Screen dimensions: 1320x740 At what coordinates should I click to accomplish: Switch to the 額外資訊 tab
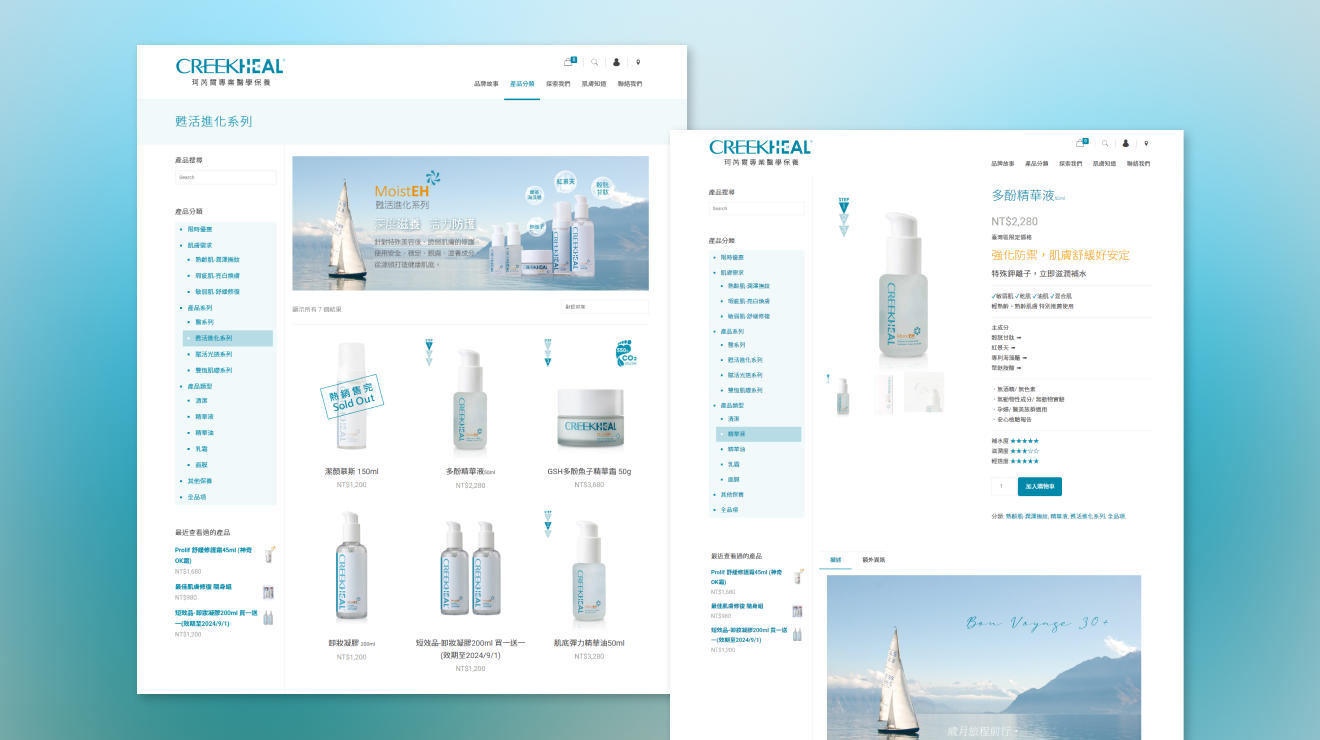[873, 560]
